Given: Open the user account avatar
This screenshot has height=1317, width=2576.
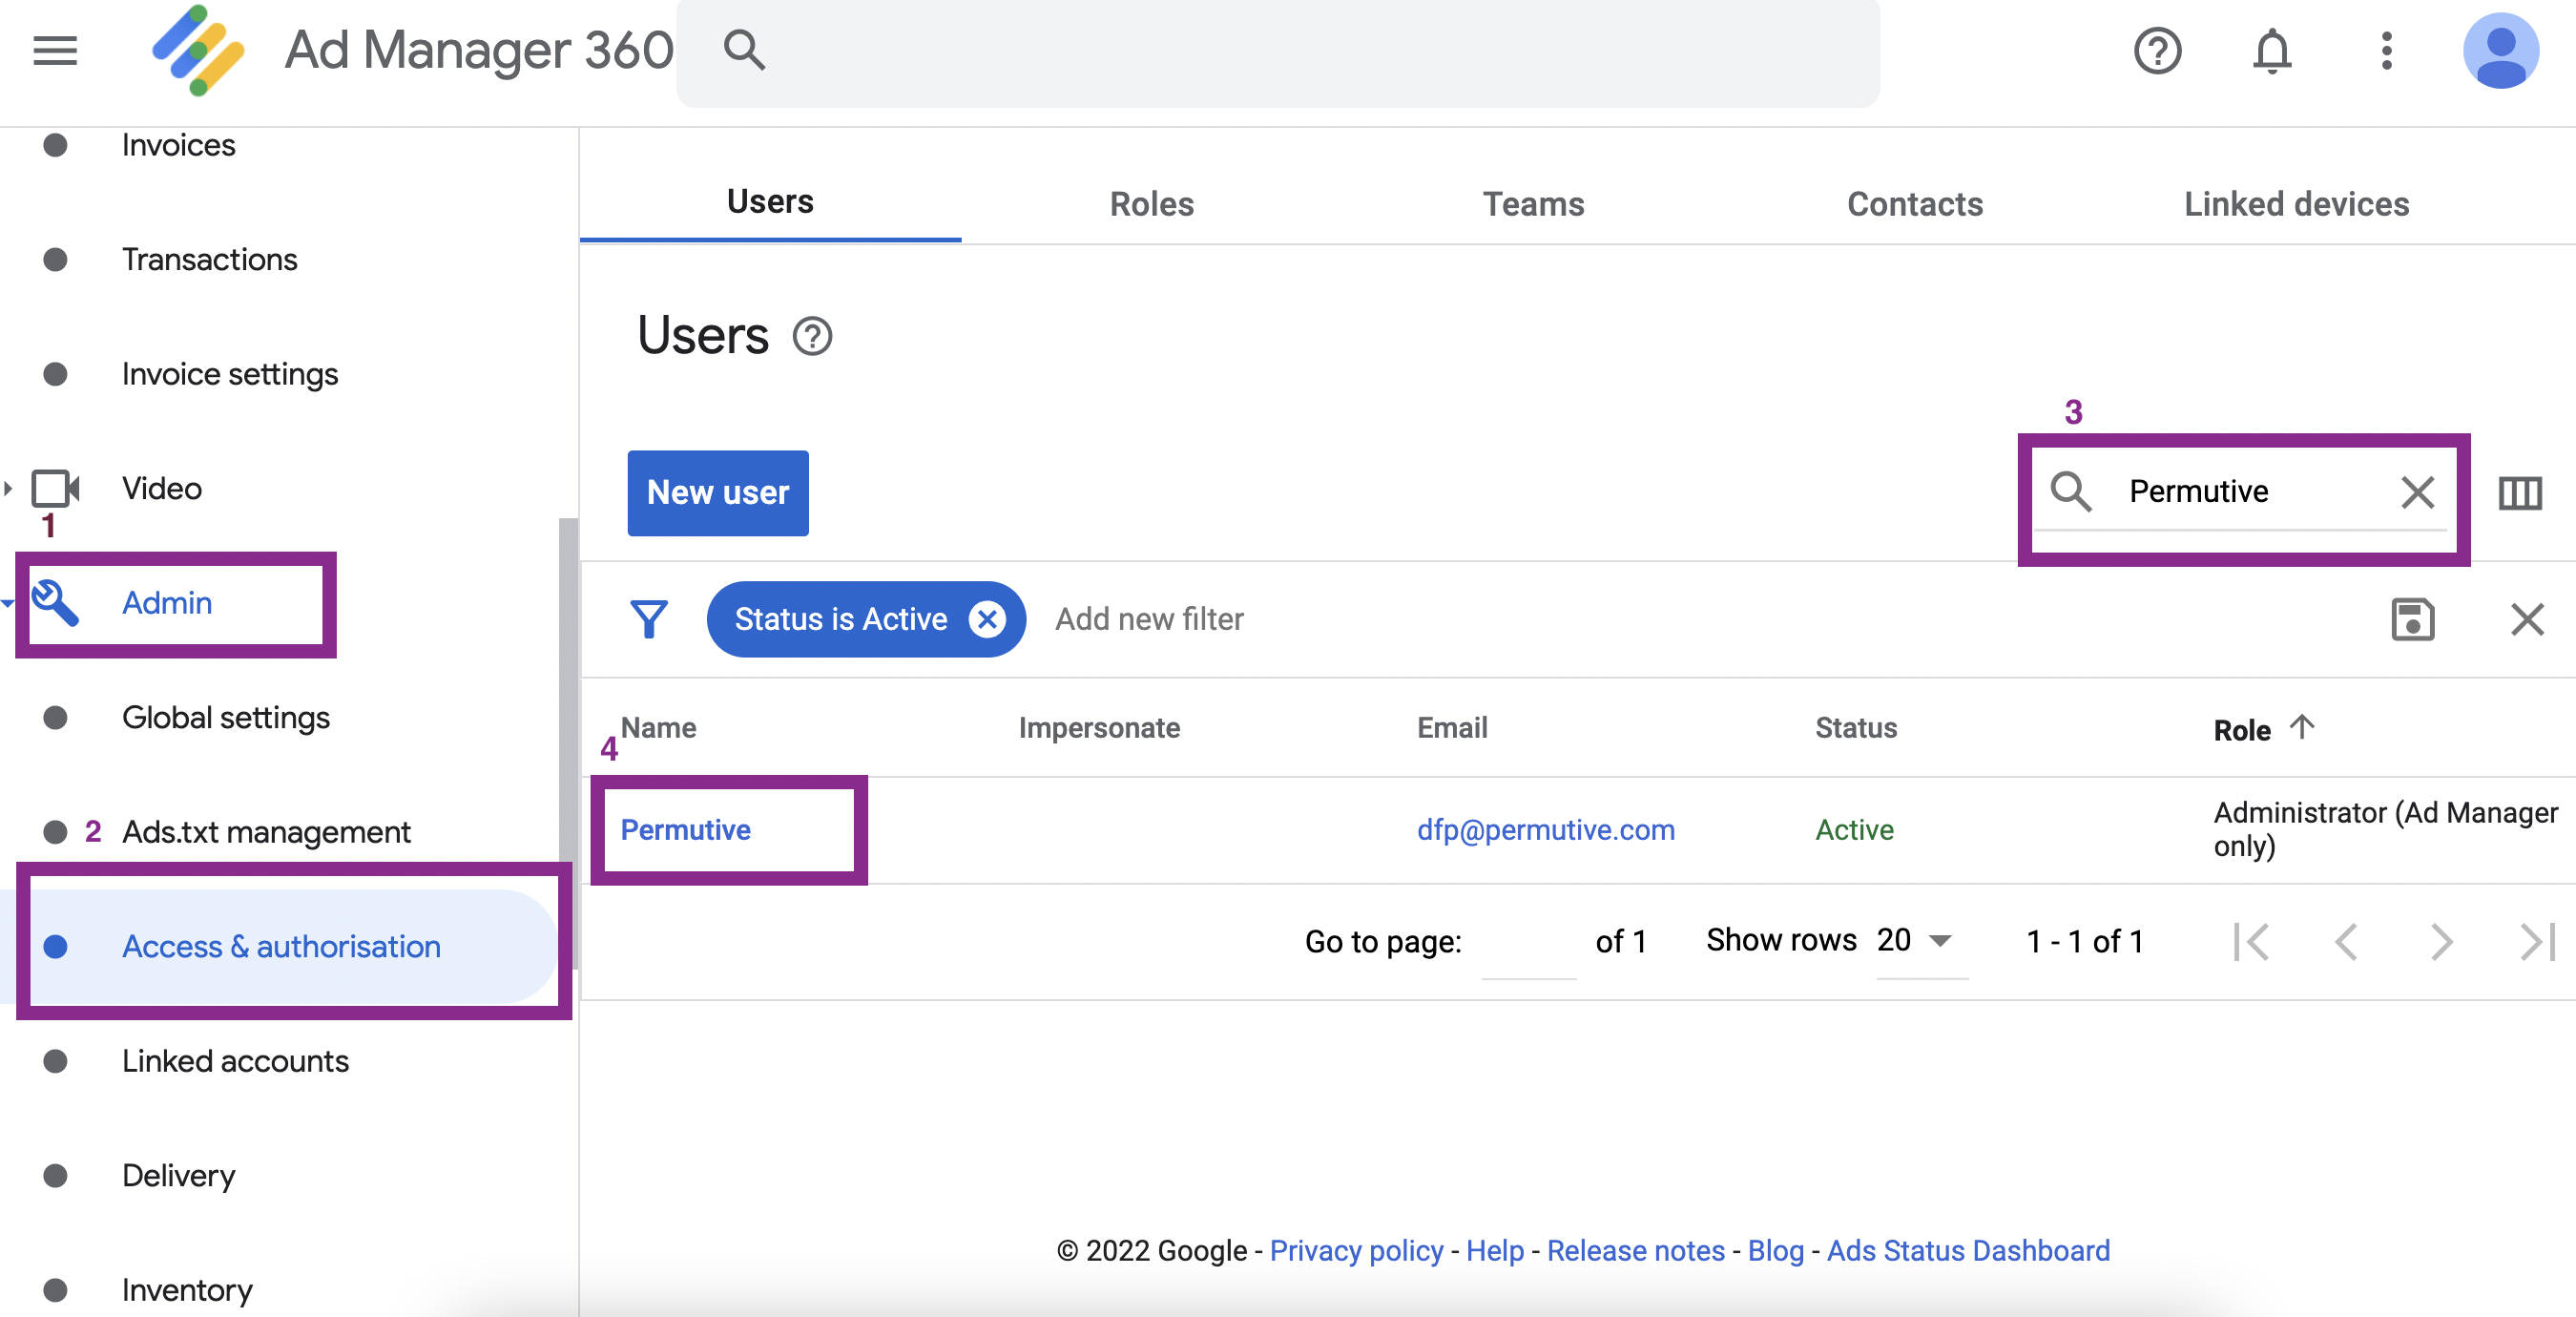Looking at the screenshot, I should [x=2500, y=50].
